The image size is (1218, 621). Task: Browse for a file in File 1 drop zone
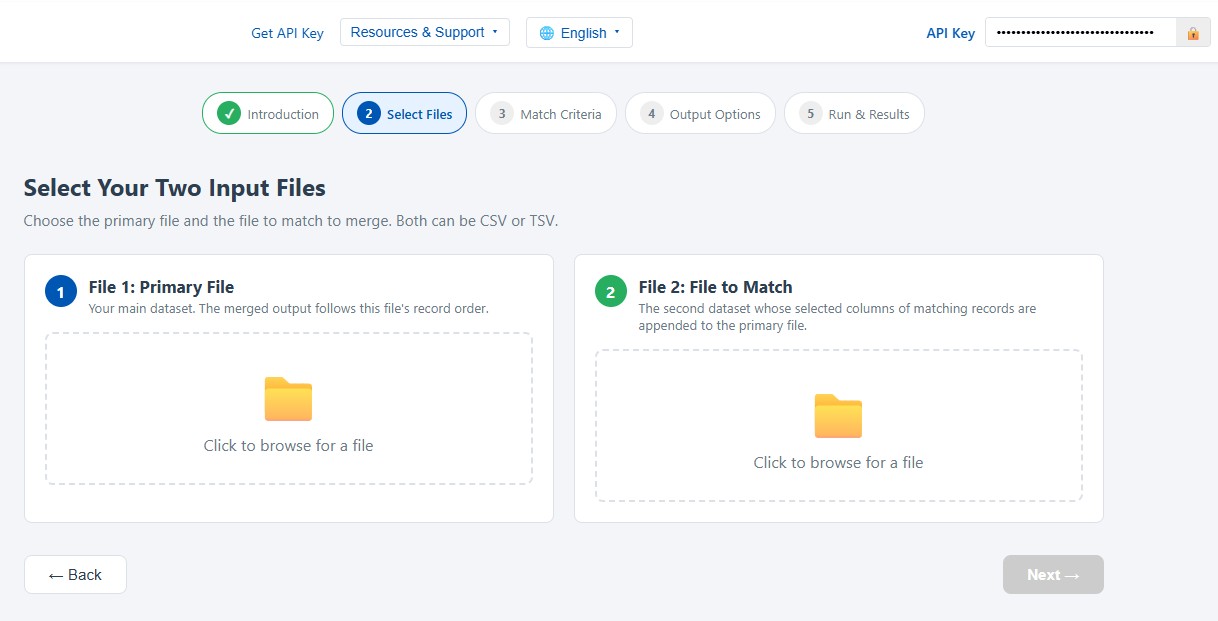point(288,408)
